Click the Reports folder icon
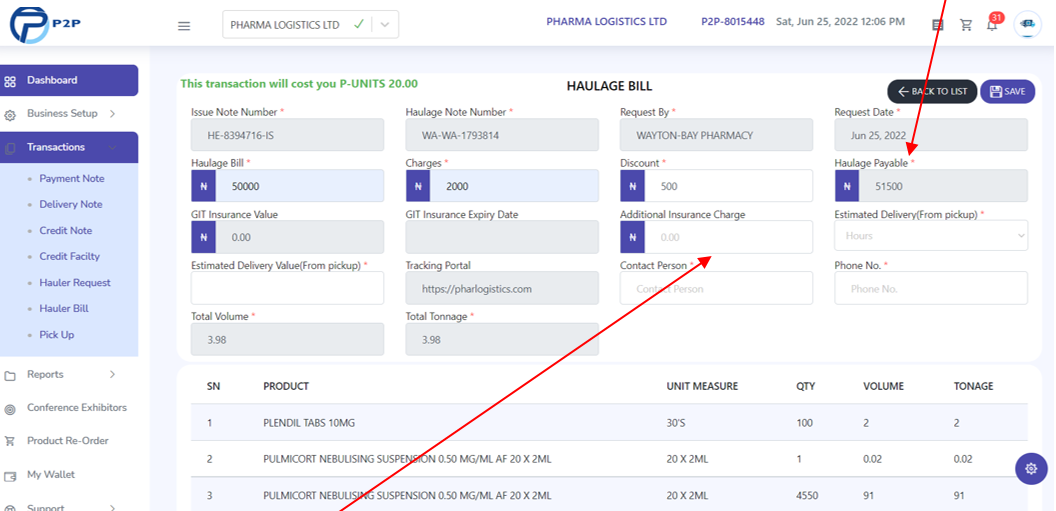 10,376
